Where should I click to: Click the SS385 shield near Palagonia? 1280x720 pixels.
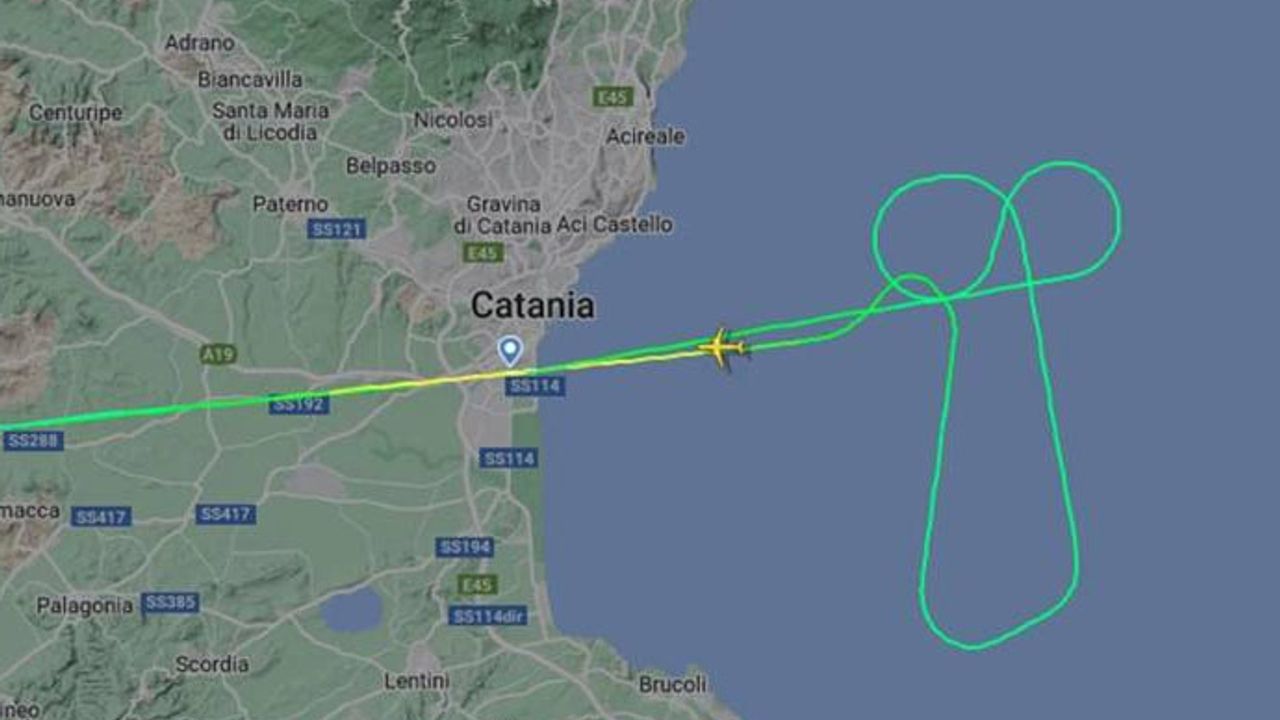(x=170, y=603)
